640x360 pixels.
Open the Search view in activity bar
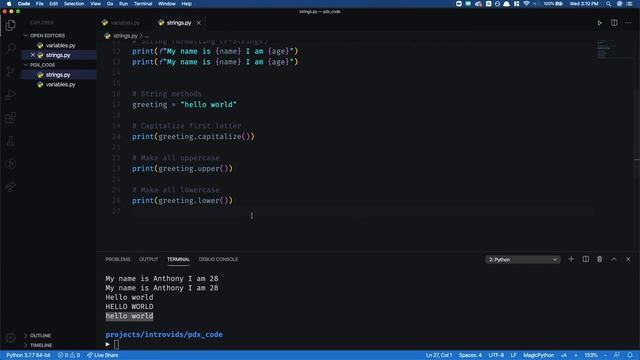click(x=11, y=48)
